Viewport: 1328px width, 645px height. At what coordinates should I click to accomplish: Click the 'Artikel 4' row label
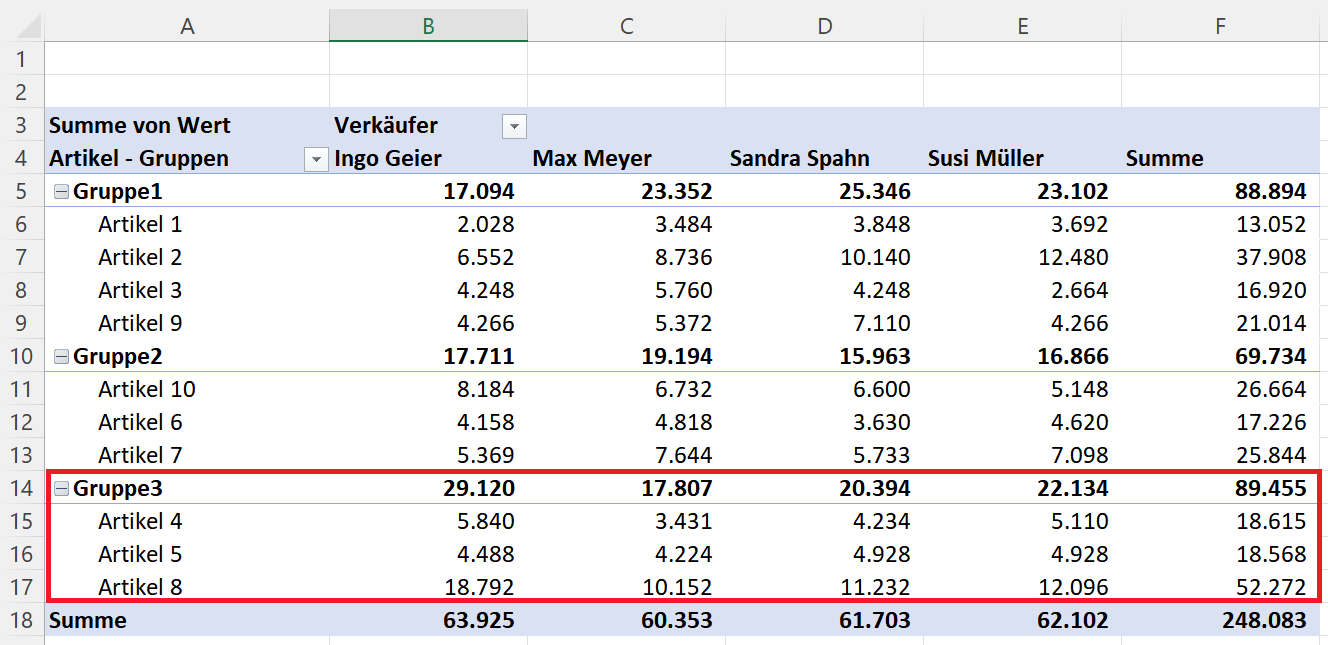pyautogui.click(x=140, y=521)
